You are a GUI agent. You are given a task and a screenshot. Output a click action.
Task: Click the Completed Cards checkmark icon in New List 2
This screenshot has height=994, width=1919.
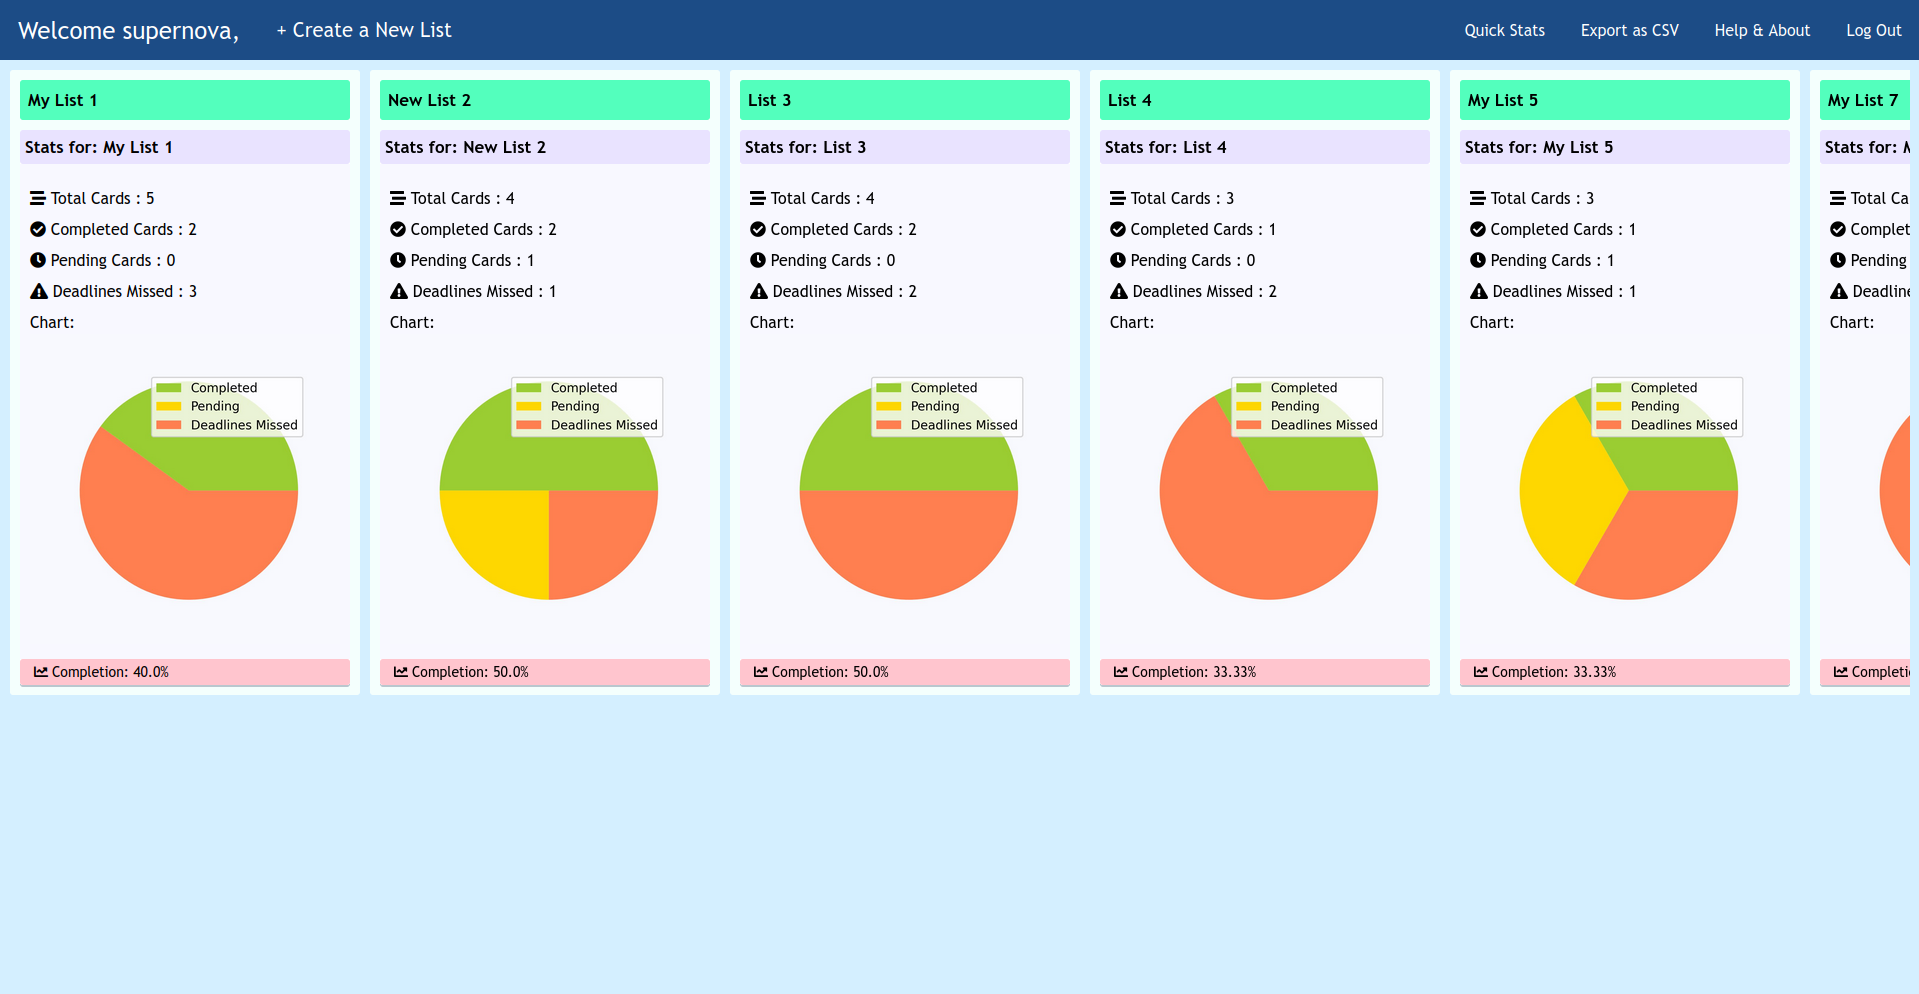(x=398, y=229)
